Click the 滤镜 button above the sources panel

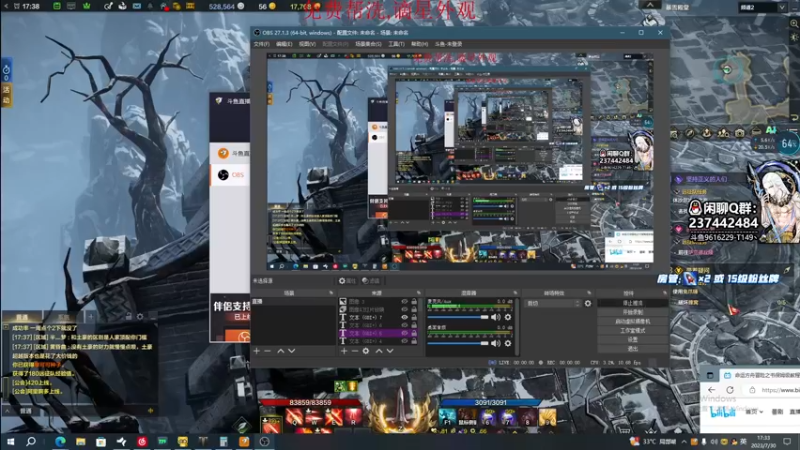coord(371,281)
